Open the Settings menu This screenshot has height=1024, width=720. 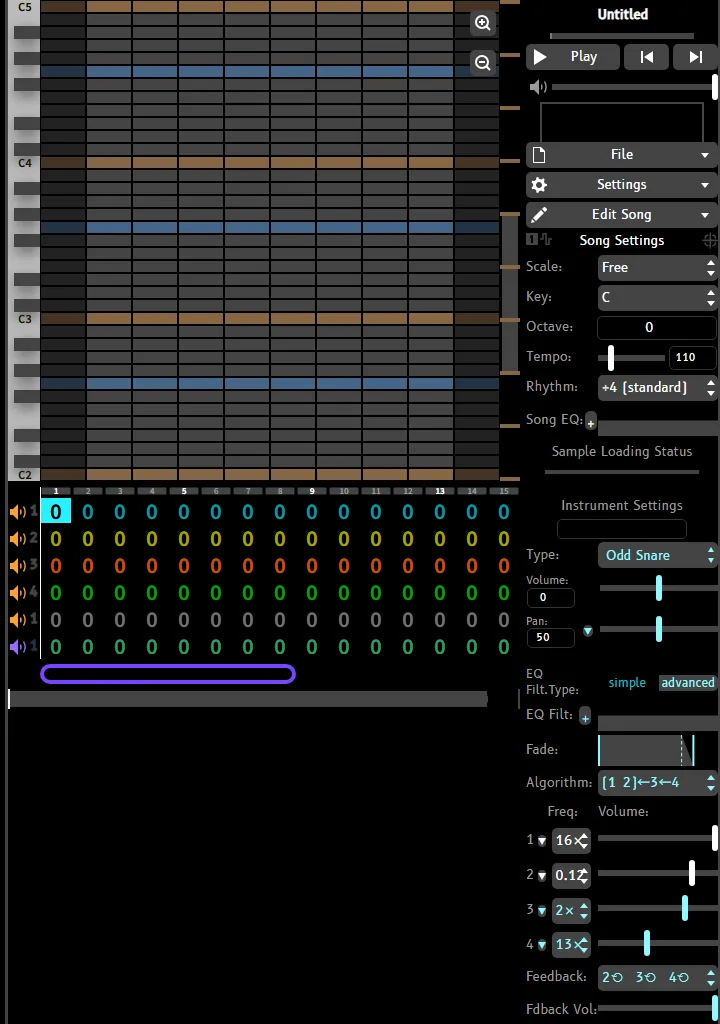click(622, 185)
